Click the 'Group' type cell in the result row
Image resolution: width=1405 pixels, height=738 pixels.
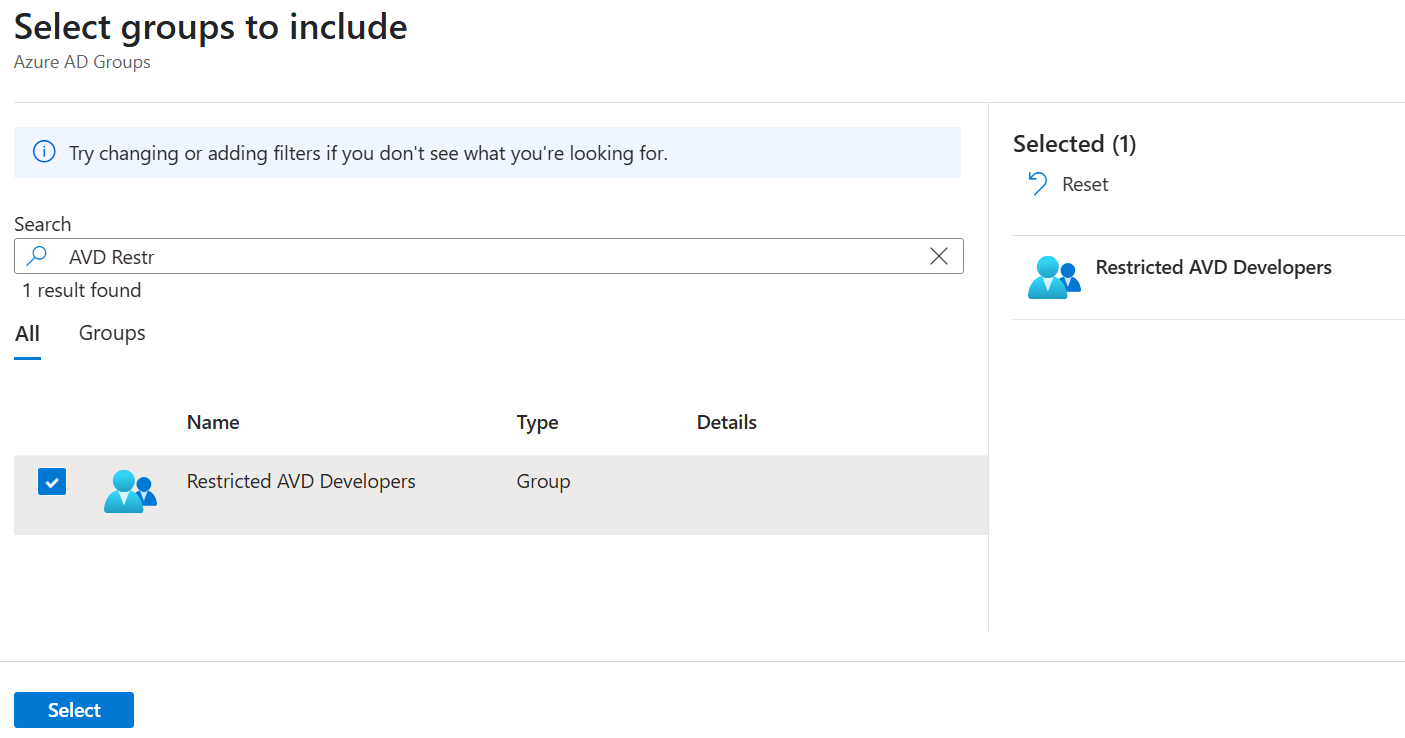coord(543,481)
